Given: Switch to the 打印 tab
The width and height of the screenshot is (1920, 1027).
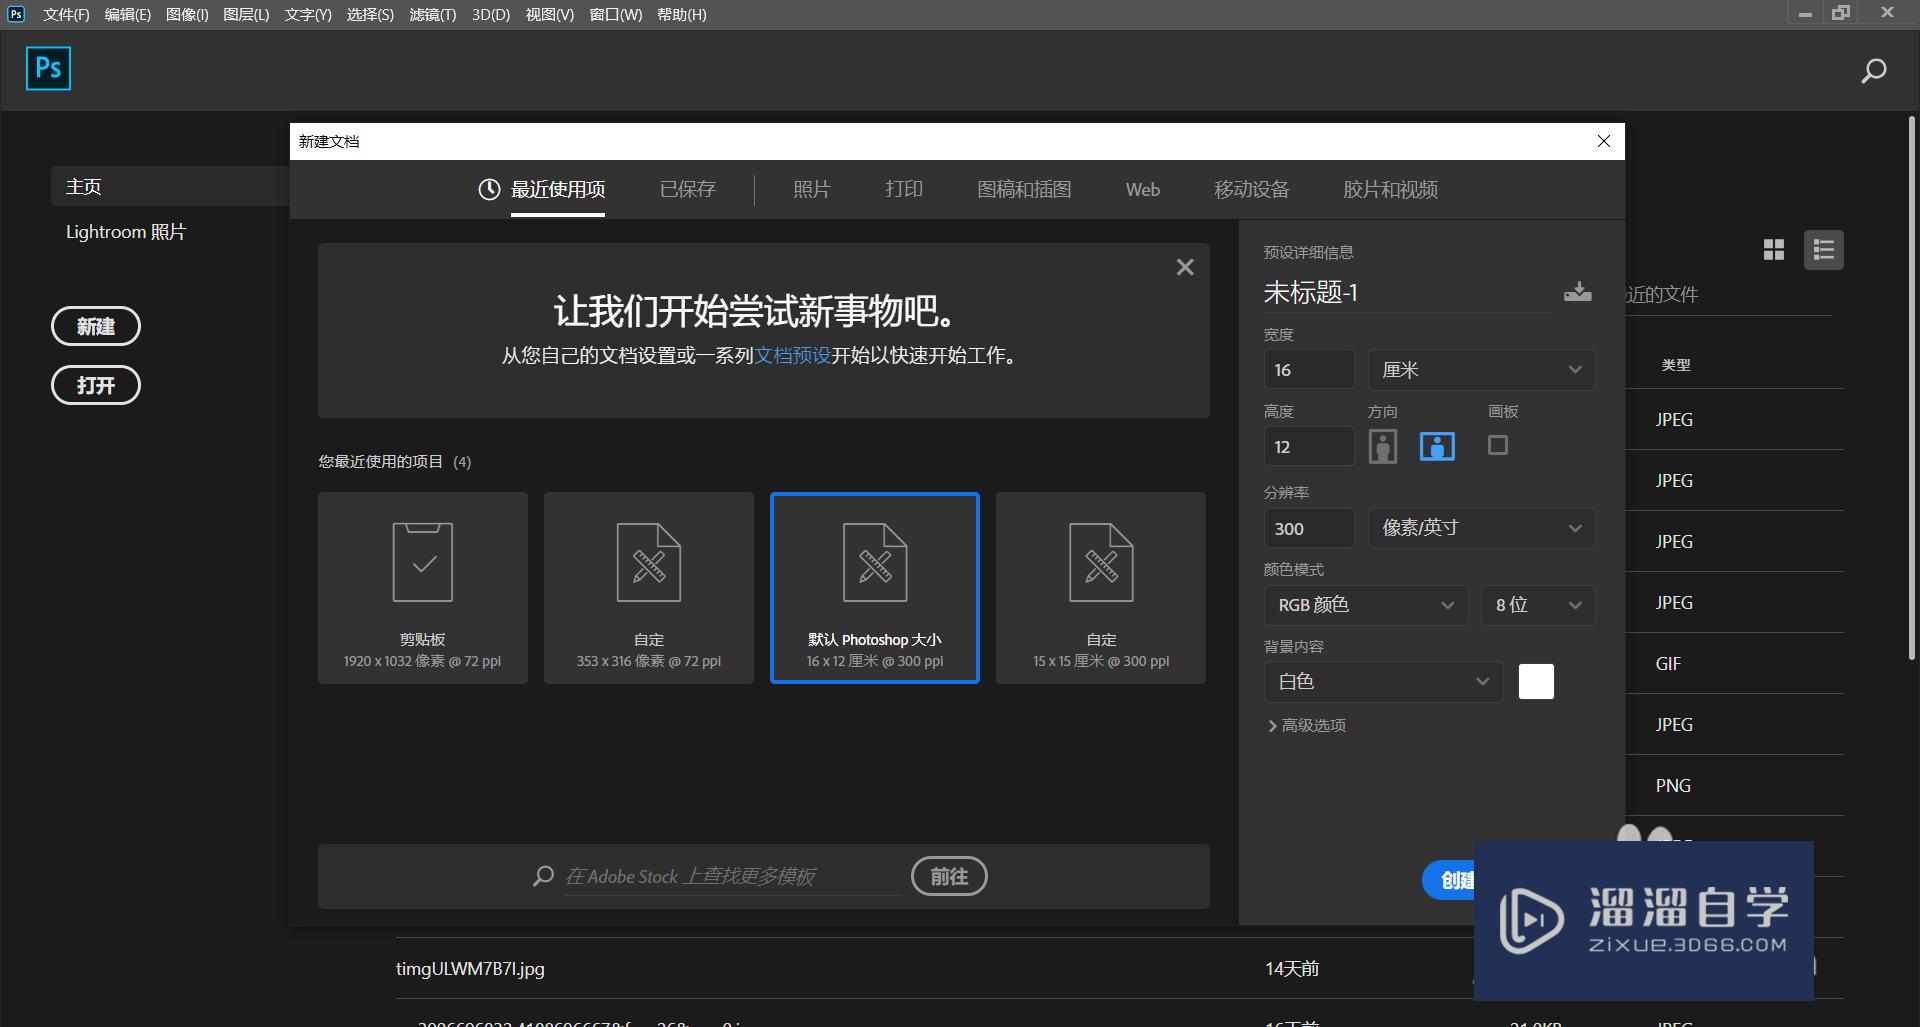Looking at the screenshot, I should point(904,190).
